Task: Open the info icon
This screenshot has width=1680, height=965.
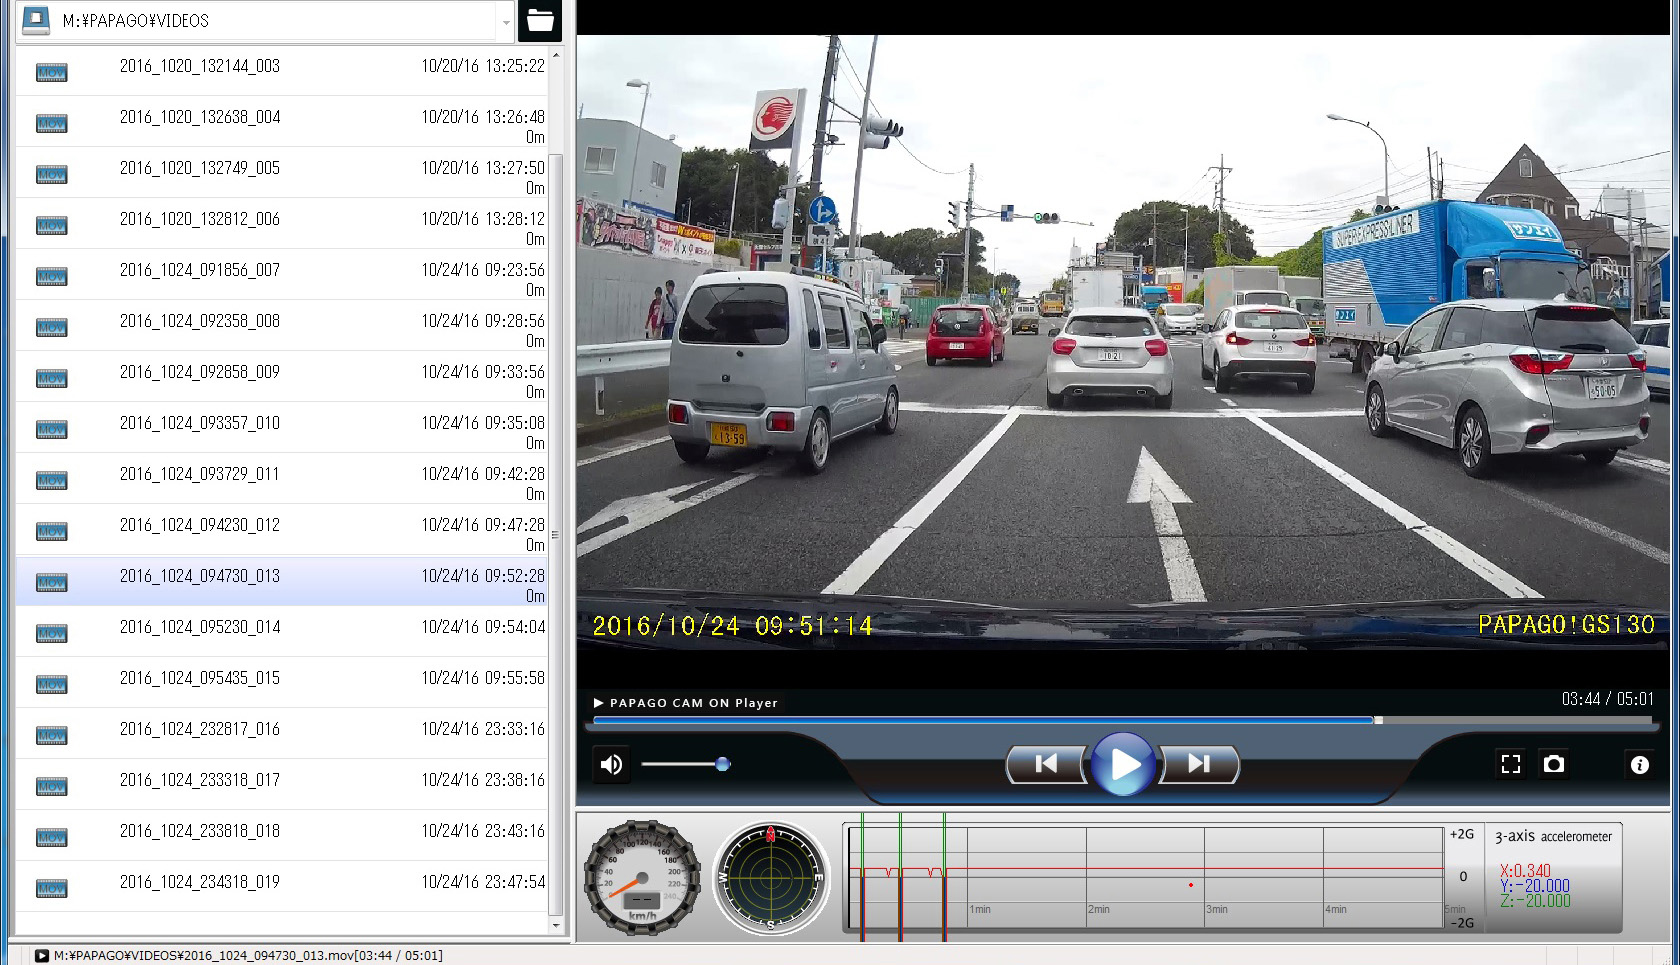Action: pos(1639,765)
